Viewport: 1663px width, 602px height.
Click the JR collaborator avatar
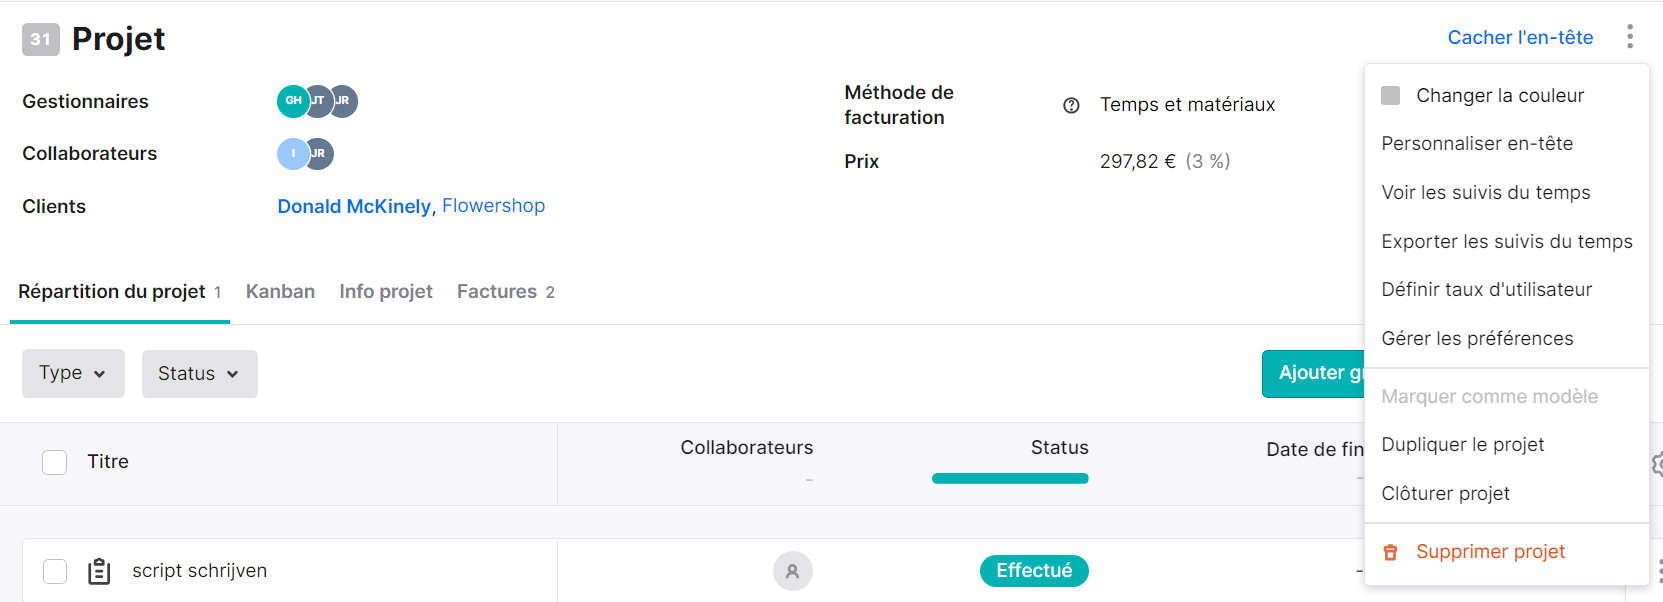tap(320, 154)
